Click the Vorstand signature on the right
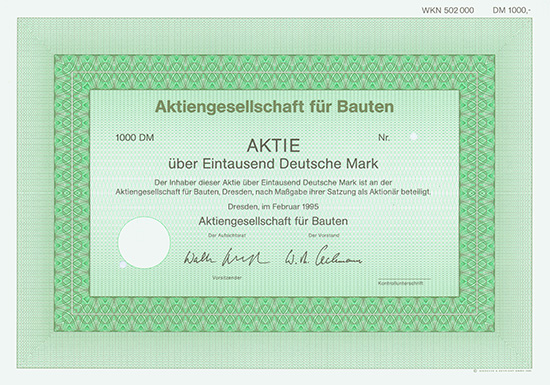 [x=323, y=256]
